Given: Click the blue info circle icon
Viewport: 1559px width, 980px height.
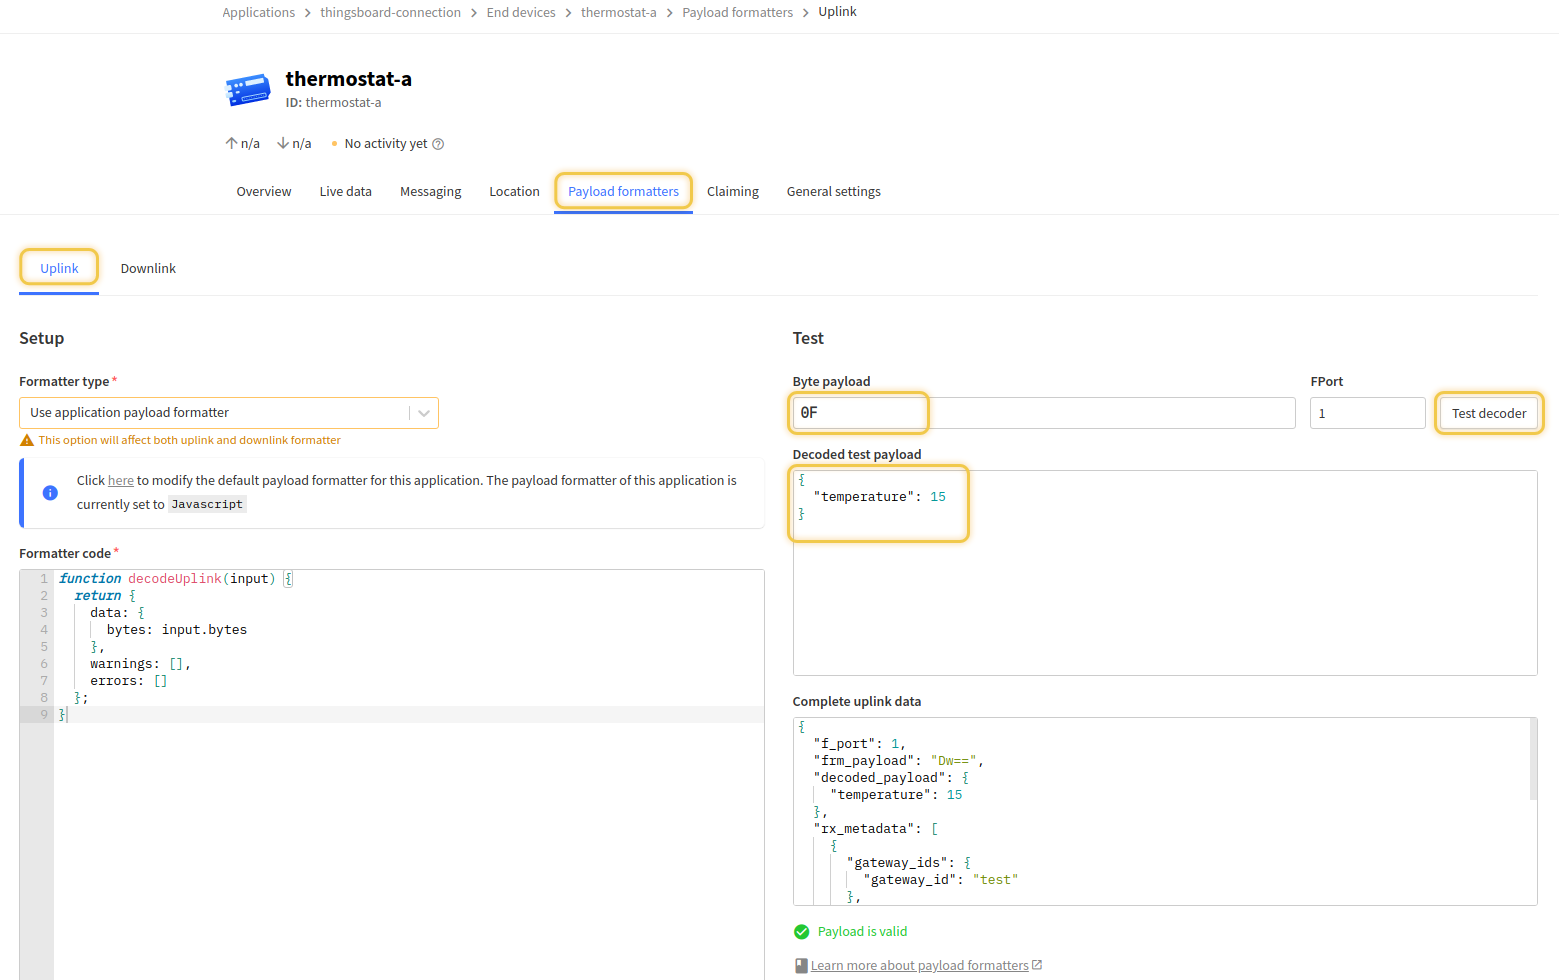Looking at the screenshot, I should [x=50, y=493].
